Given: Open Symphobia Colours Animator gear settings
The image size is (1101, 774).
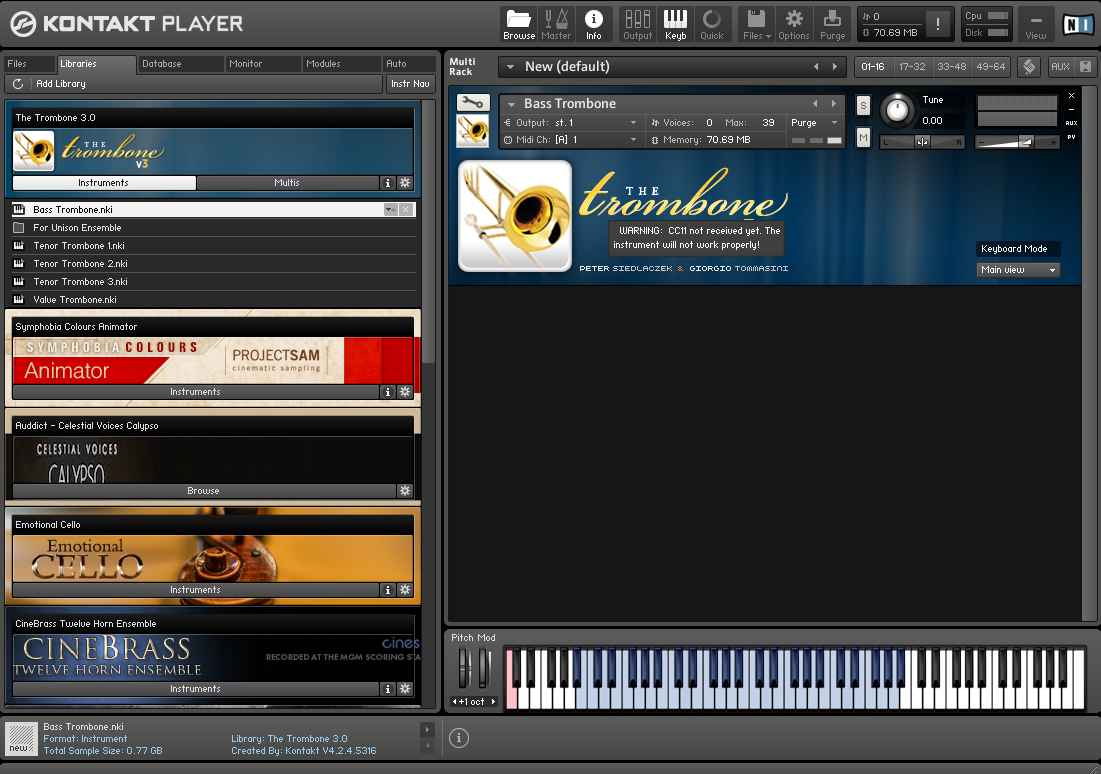Looking at the screenshot, I should click(x=405, y=392).
